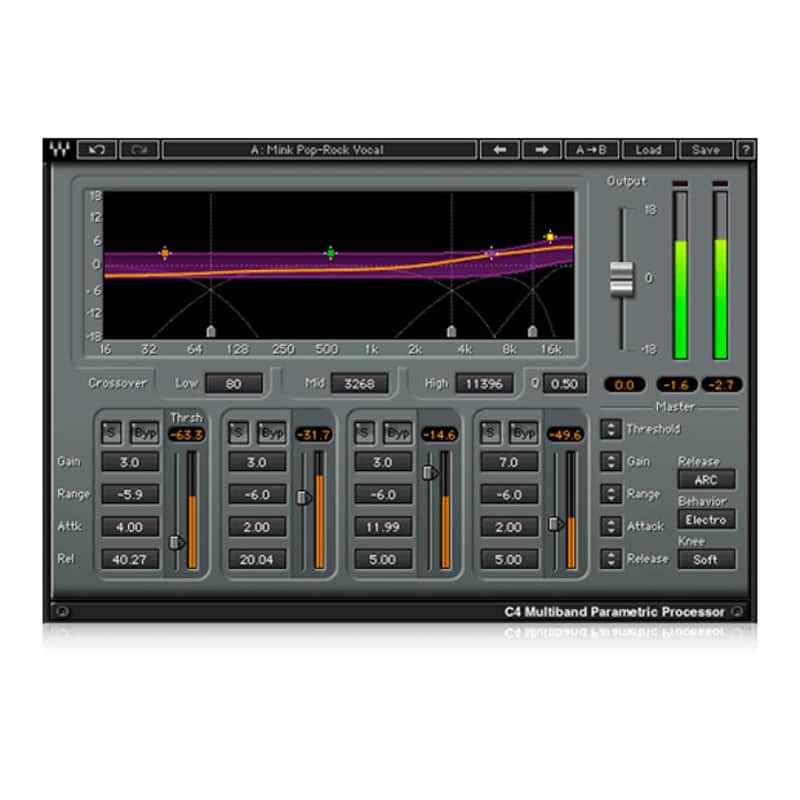This screenshot has height=800, width=800.
Task: Click the left output meter clip indicator
Action: point(680,184)
